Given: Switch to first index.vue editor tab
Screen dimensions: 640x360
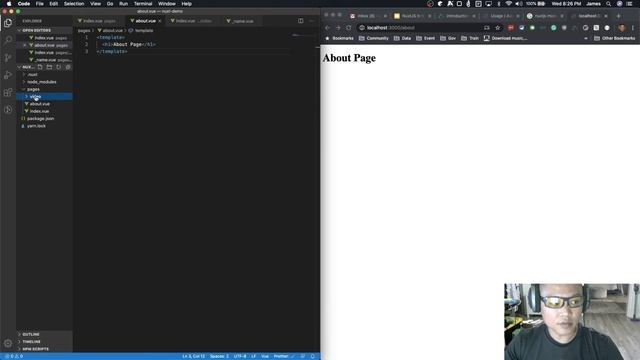Looking at the screenshot, I should (98, 21).
